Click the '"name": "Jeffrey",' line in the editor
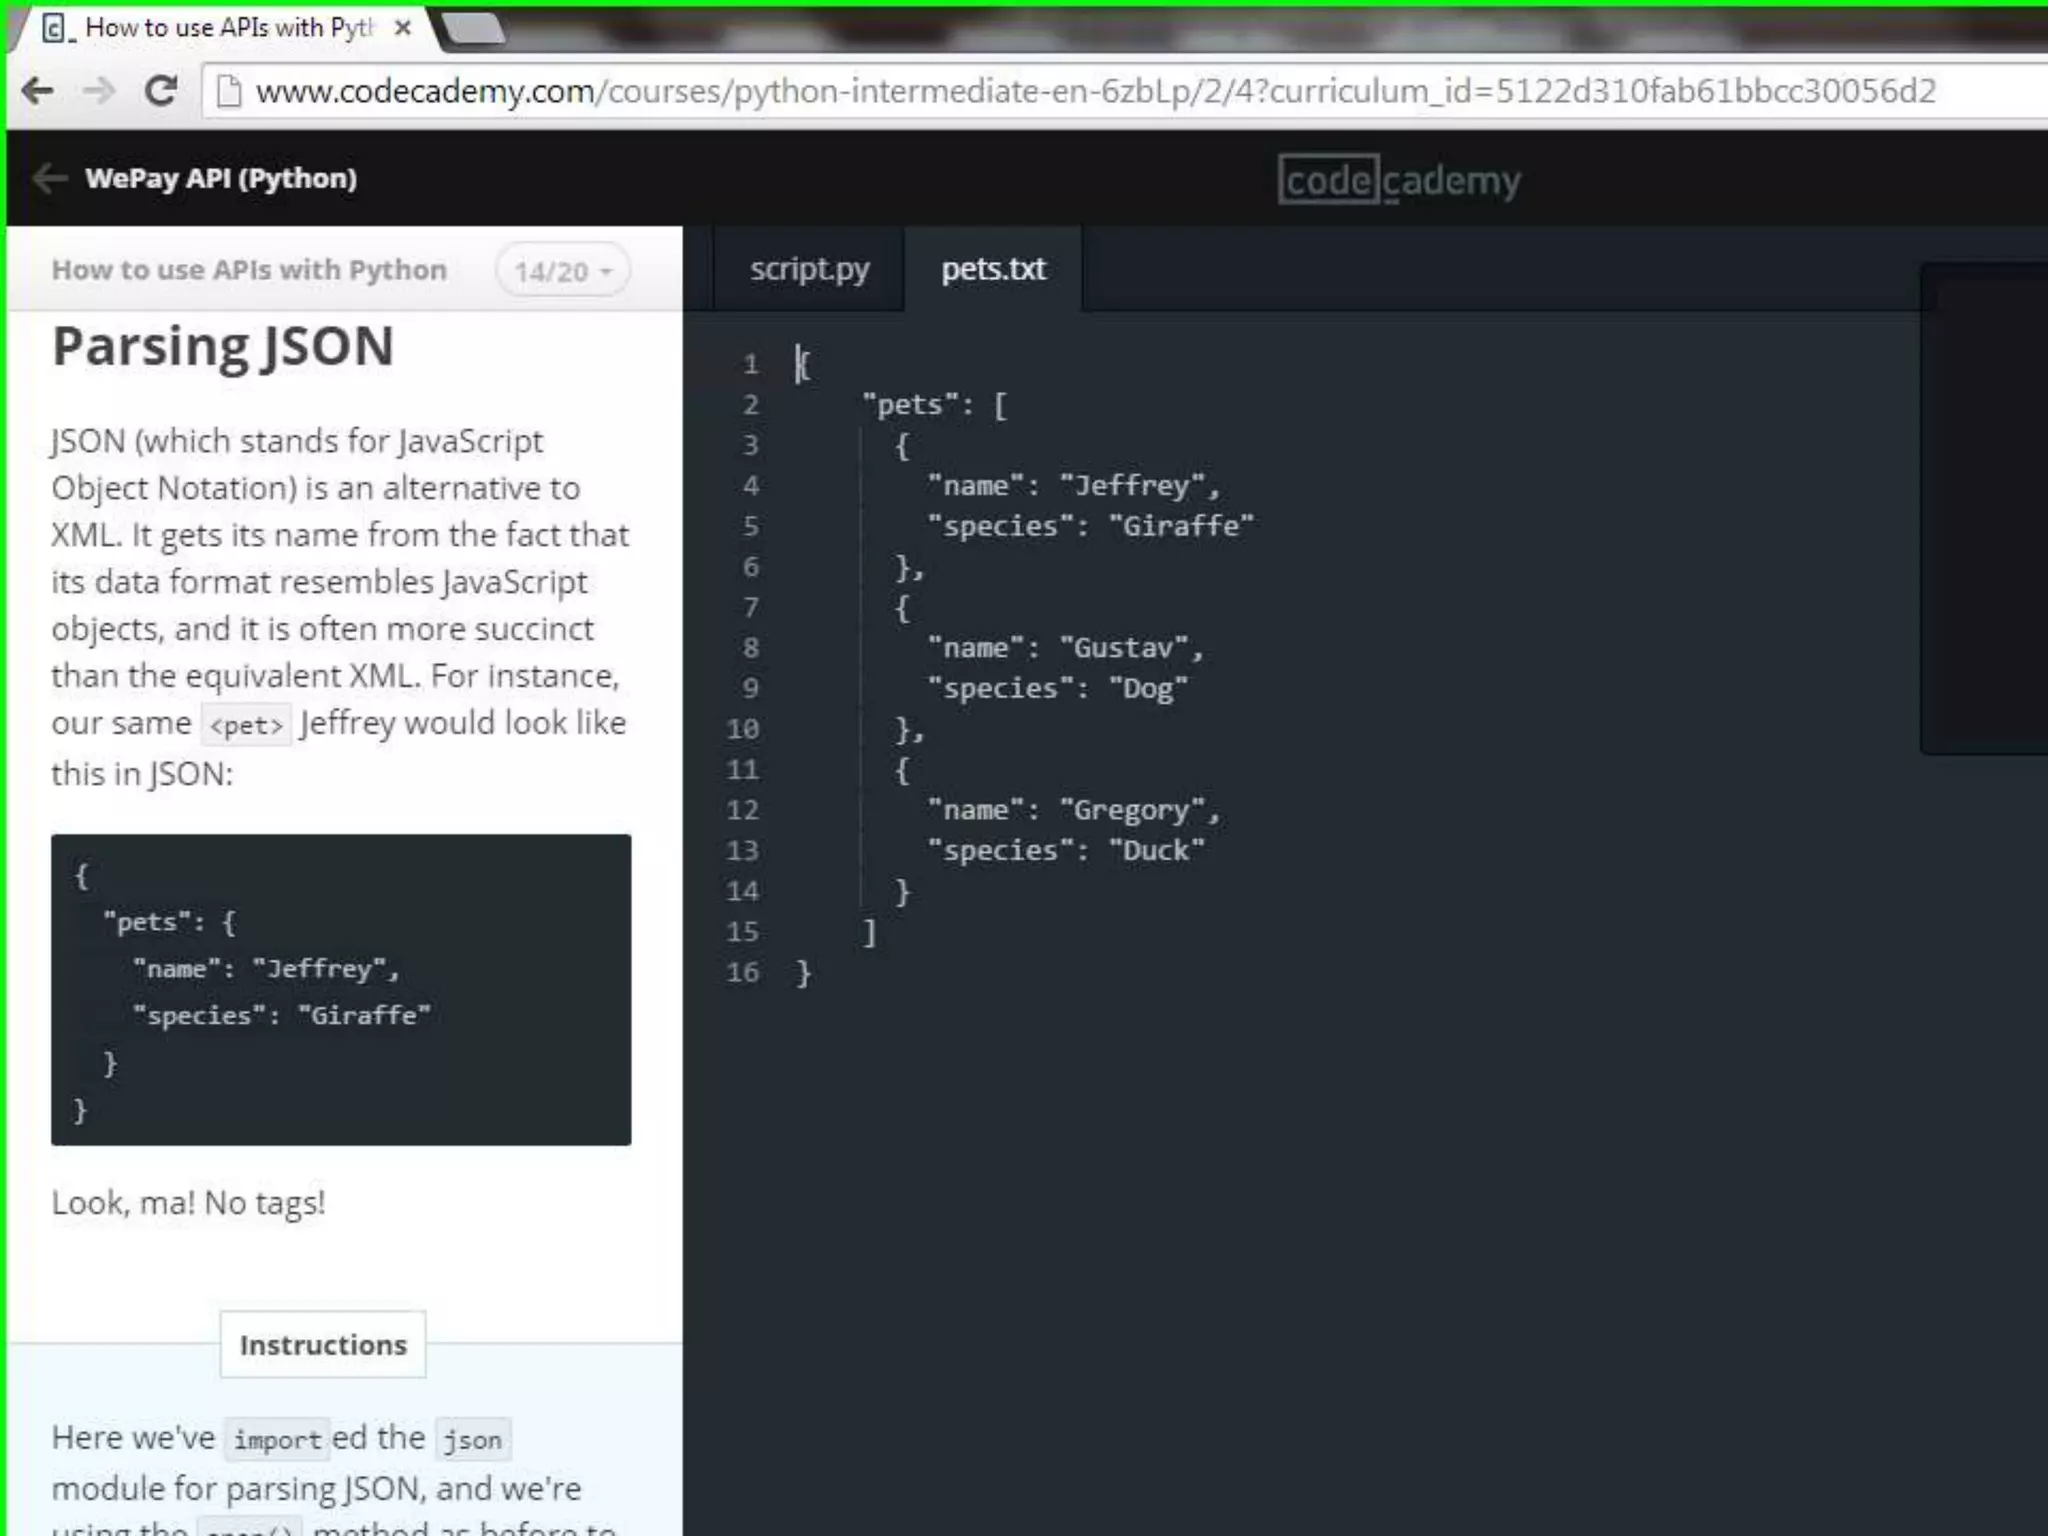2048x1536 pixels. (x=1074, y=486)
